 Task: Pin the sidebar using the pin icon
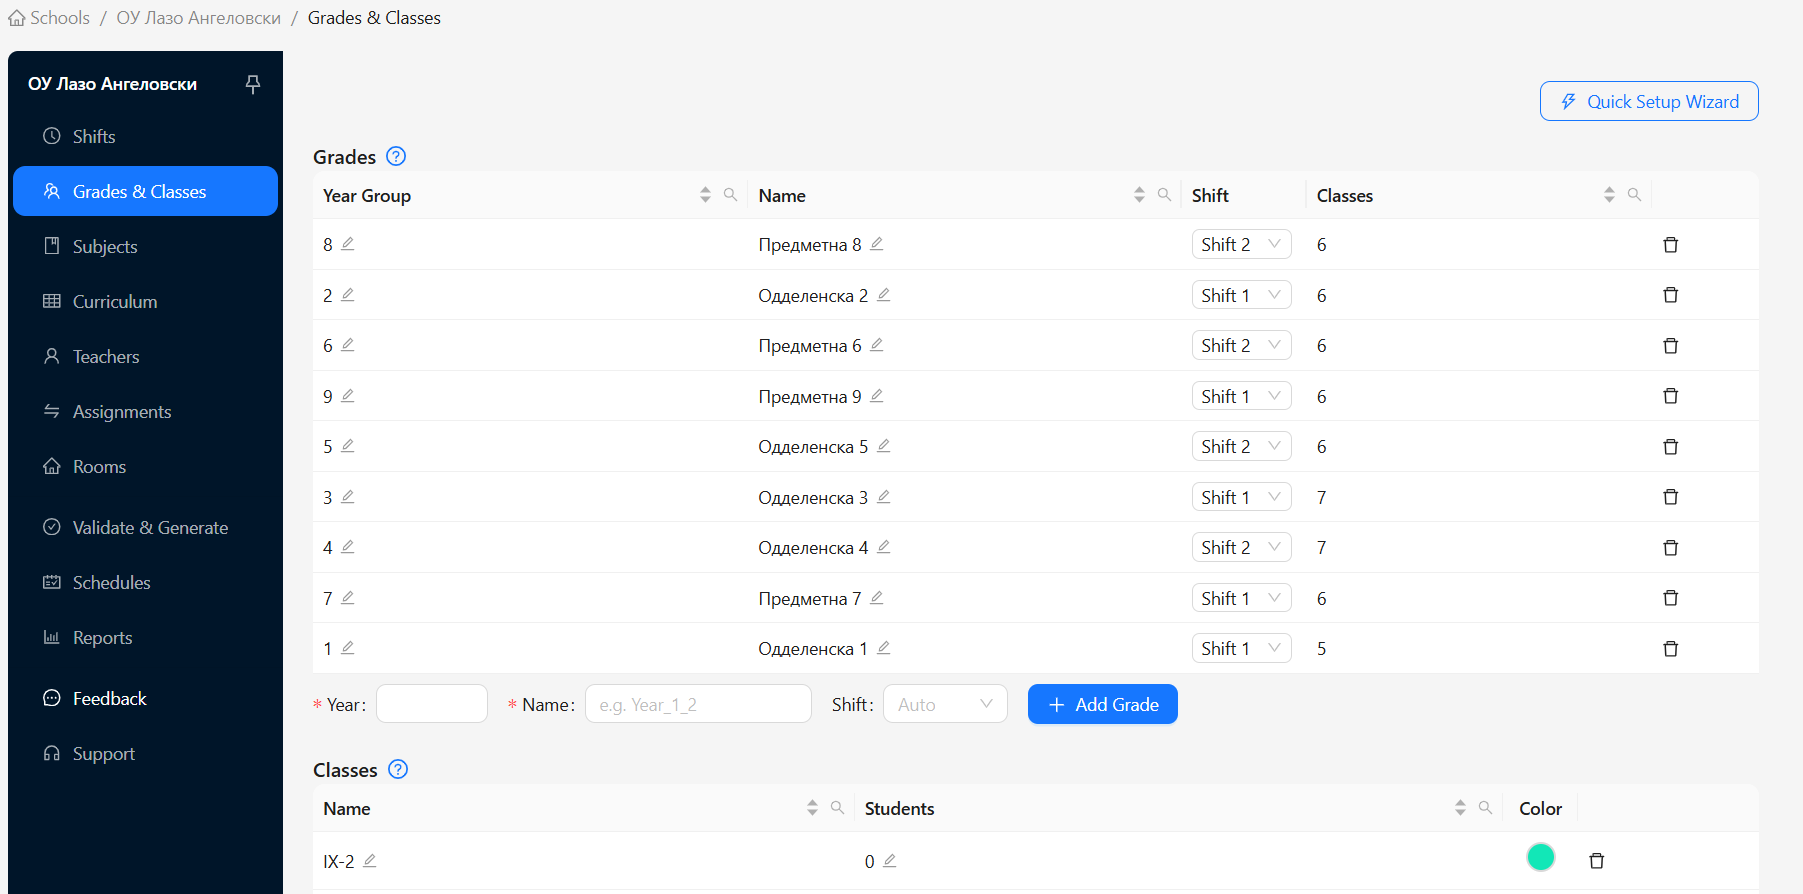point(253,84)
